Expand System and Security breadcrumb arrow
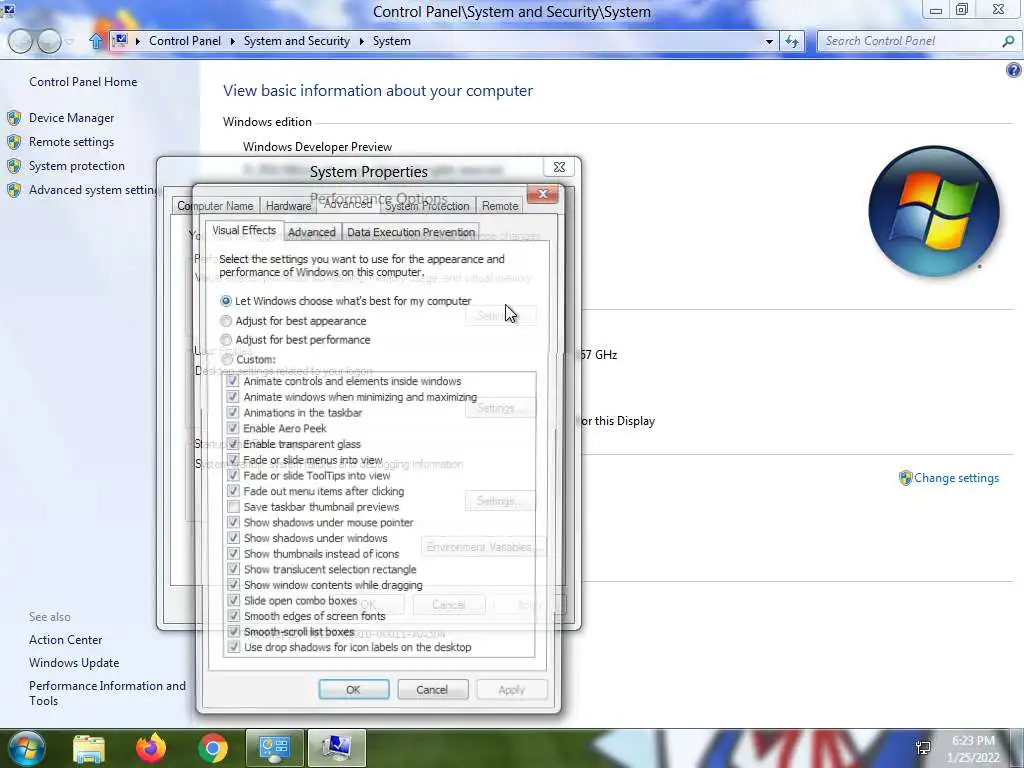Viewport: 1024px width, 768px height. [x=361, y=41]
